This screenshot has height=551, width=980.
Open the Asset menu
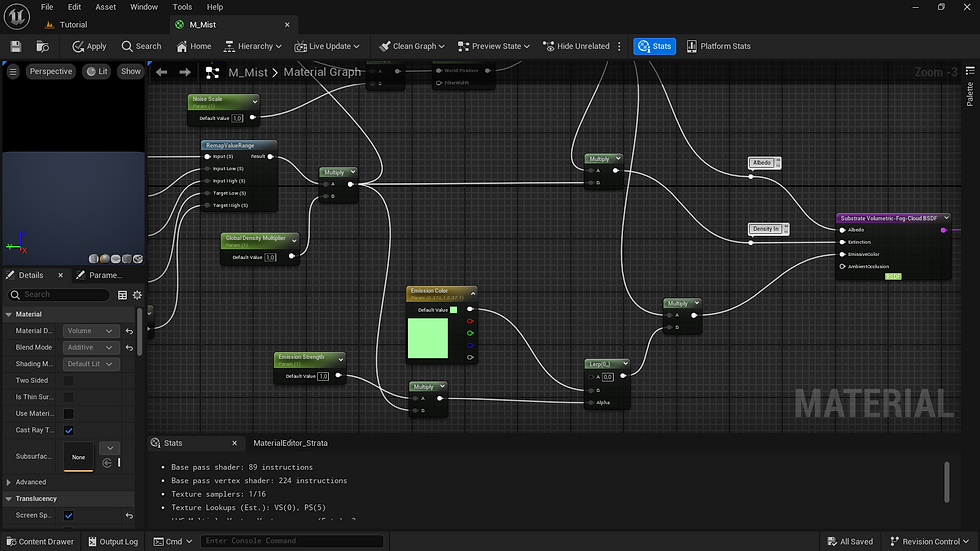click(103, 7)
